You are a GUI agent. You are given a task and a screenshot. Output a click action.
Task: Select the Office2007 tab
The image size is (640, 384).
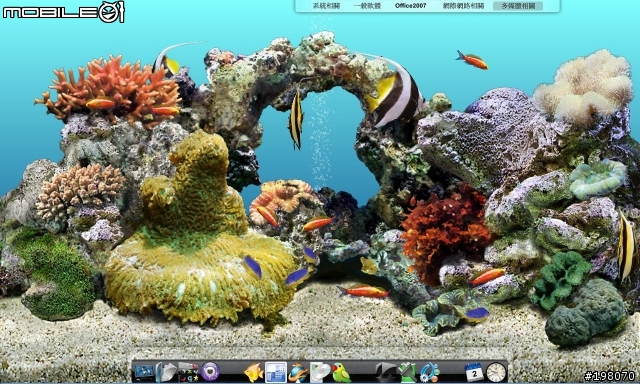click(x=411, y=6)
